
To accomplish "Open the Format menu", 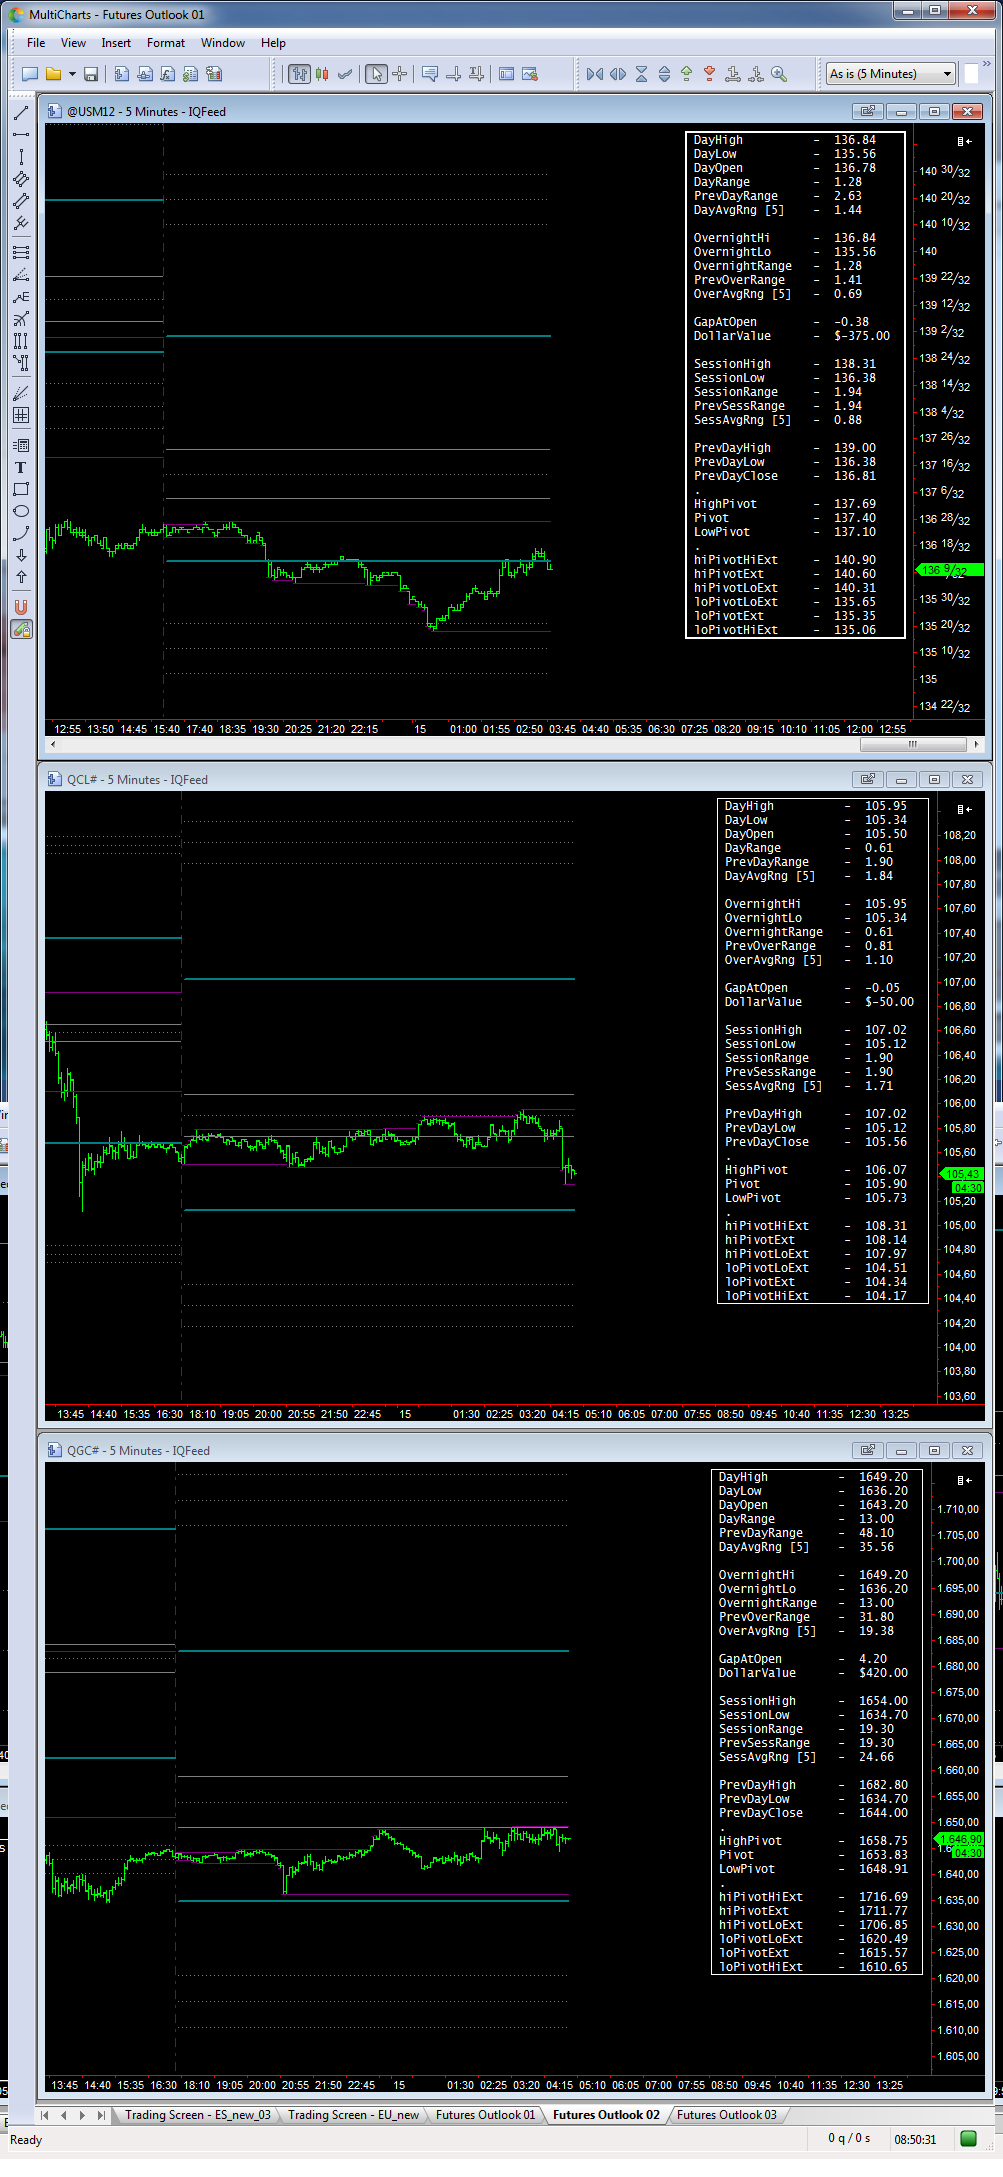I will click(166, 43).
